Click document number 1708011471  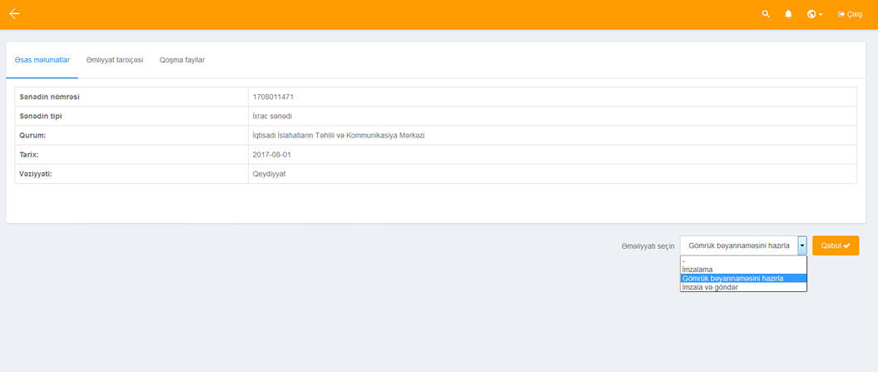[x=273, y=97]
